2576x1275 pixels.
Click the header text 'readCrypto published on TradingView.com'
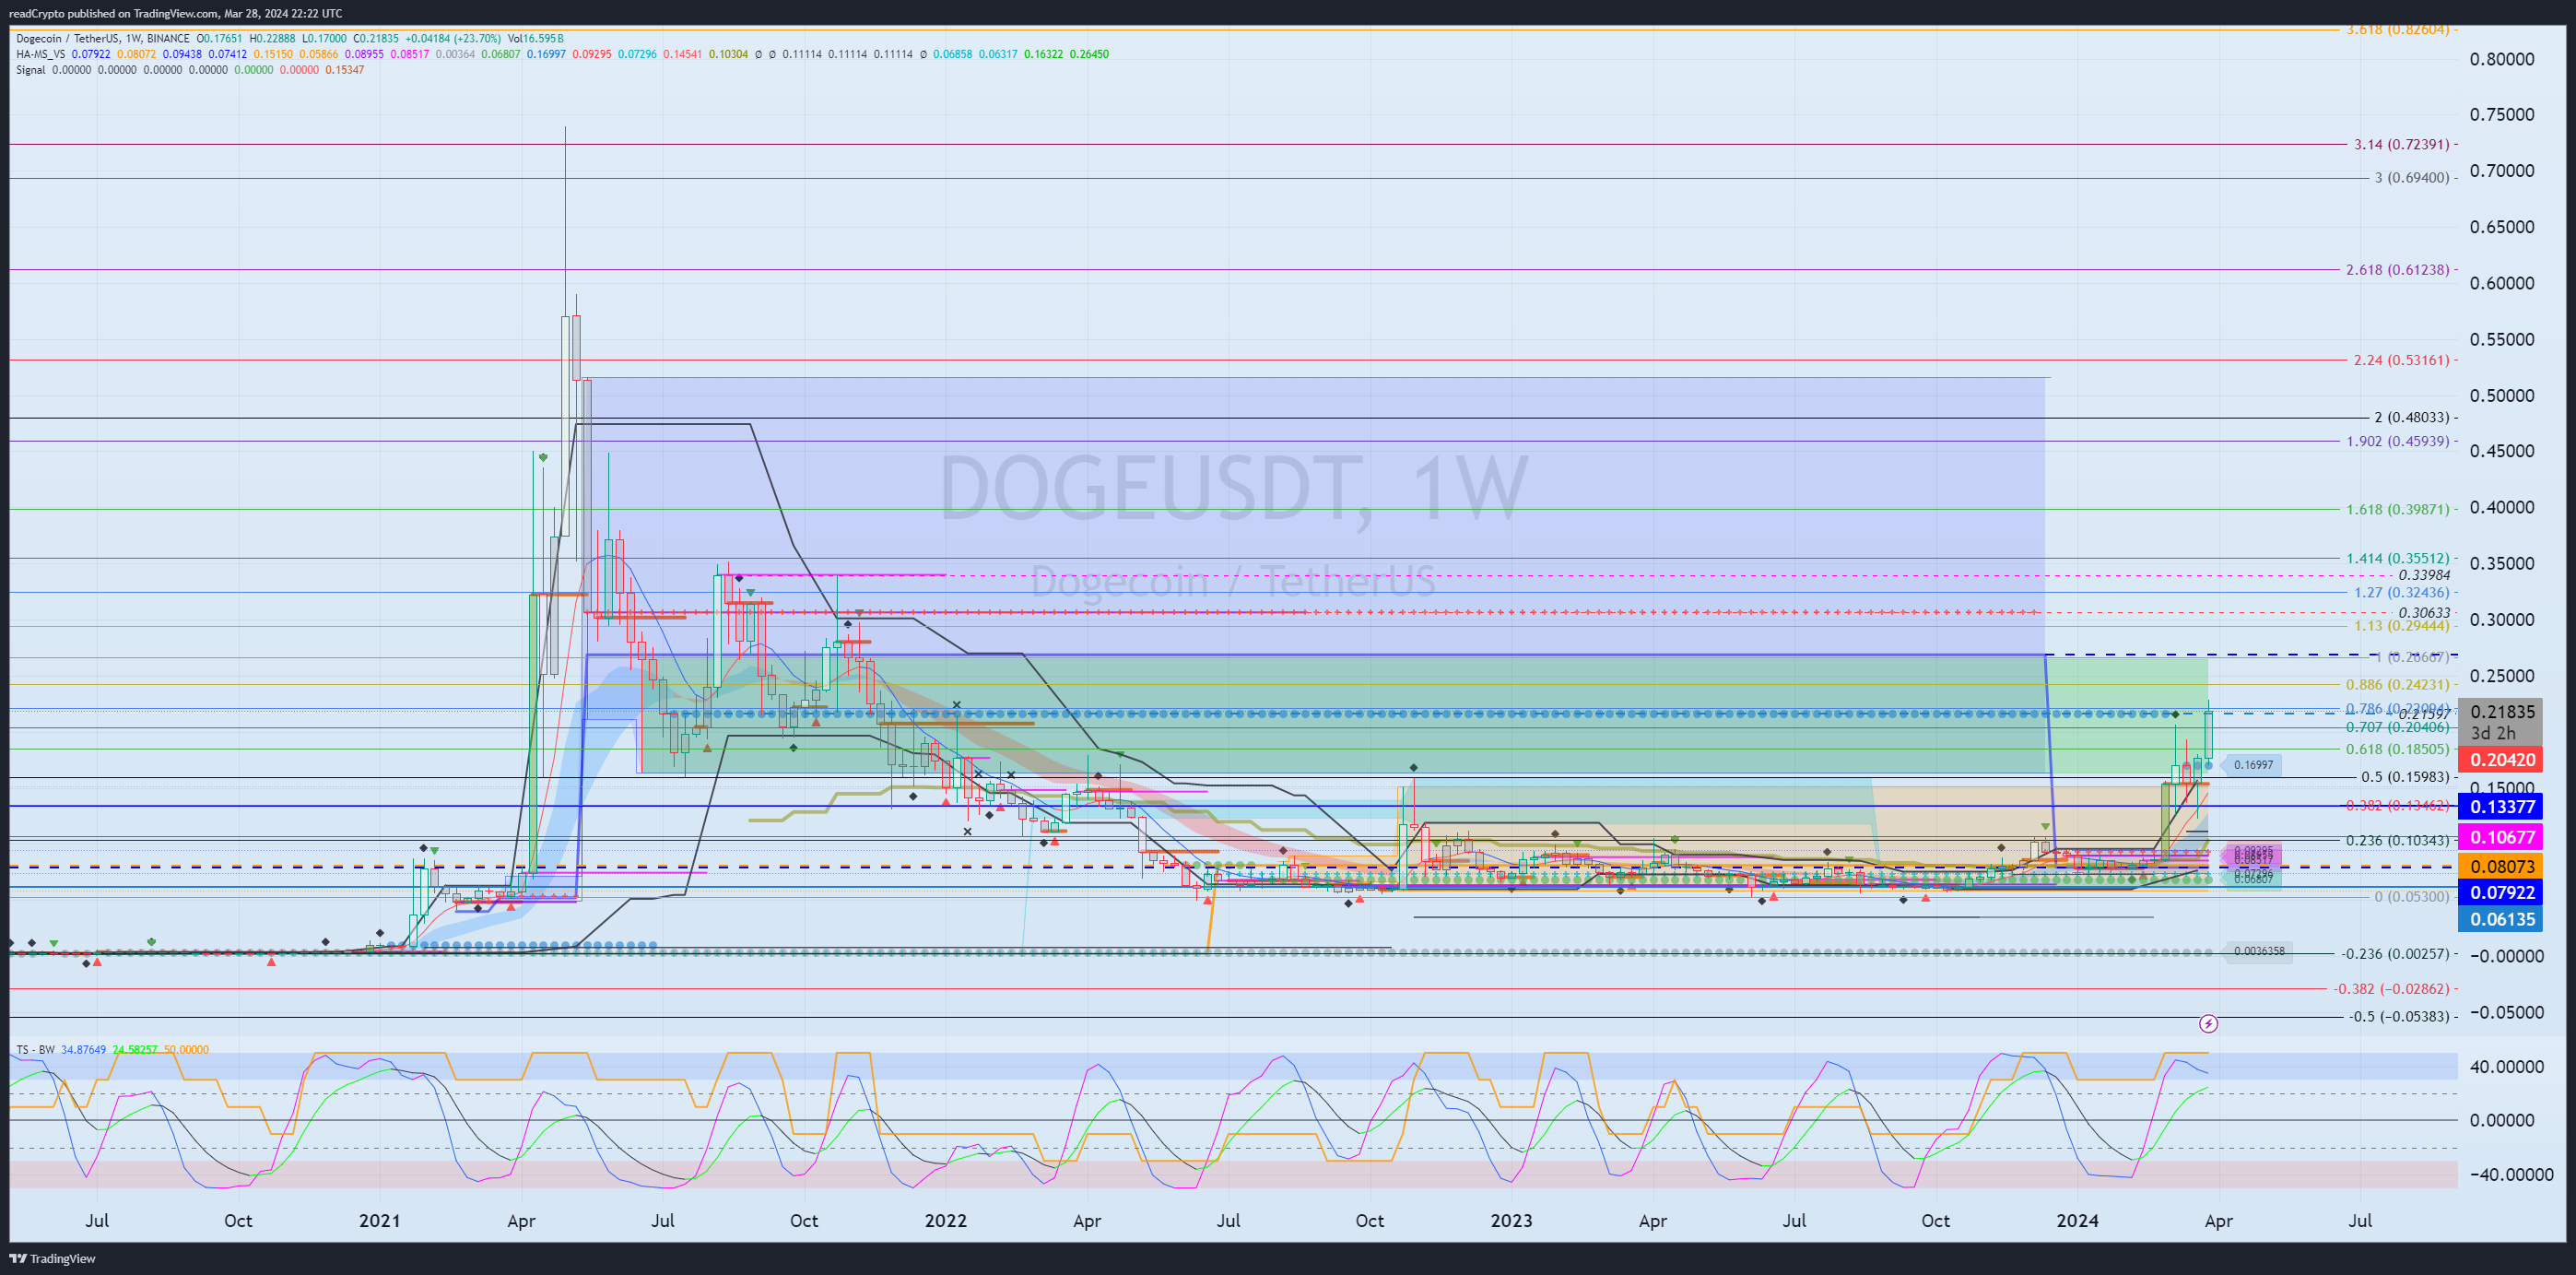click(x=113, y=13)
